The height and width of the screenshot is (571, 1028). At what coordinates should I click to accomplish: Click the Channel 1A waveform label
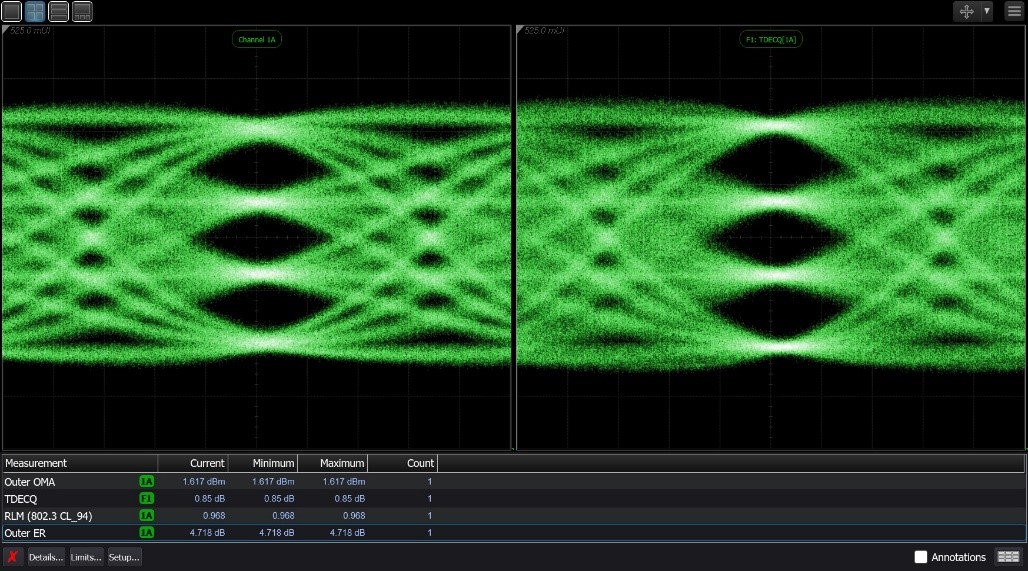(256, 39)
